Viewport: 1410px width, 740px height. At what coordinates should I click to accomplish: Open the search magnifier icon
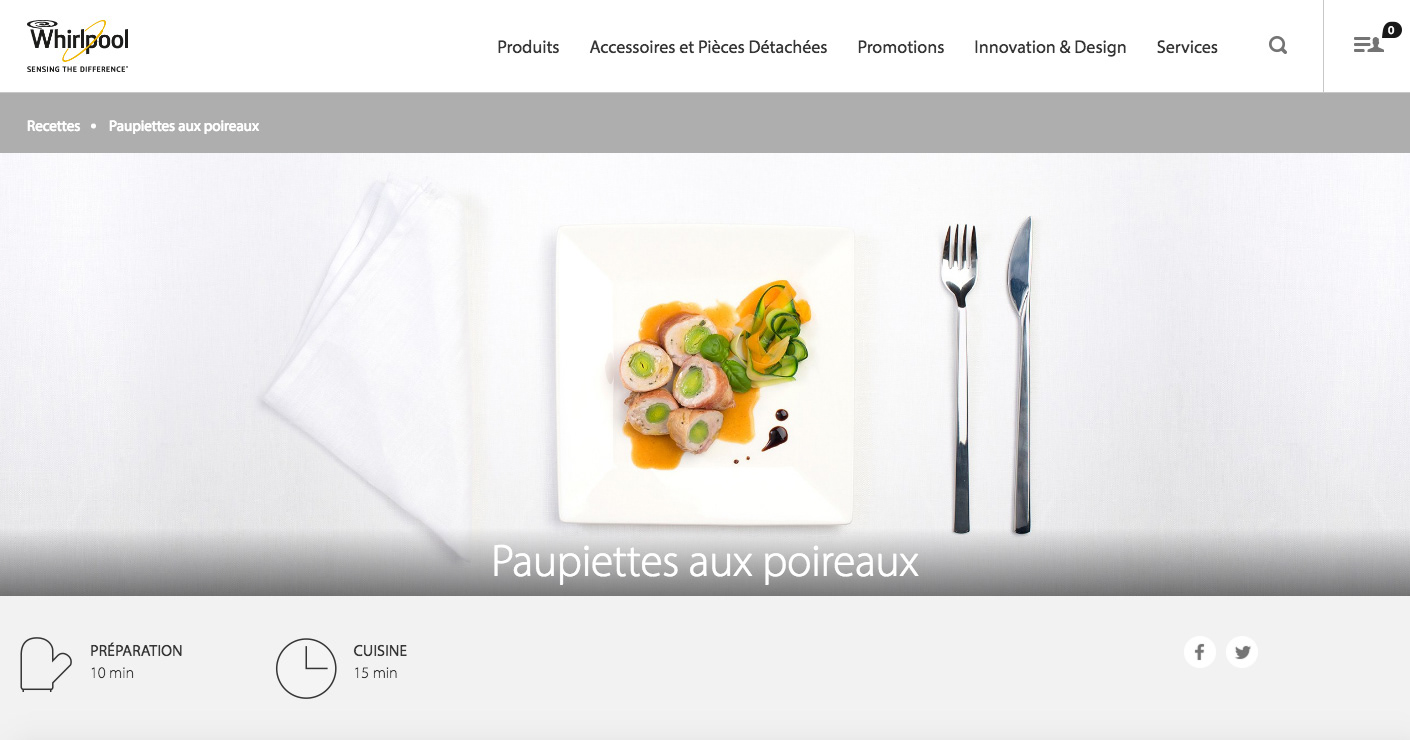coord(1278,45)
